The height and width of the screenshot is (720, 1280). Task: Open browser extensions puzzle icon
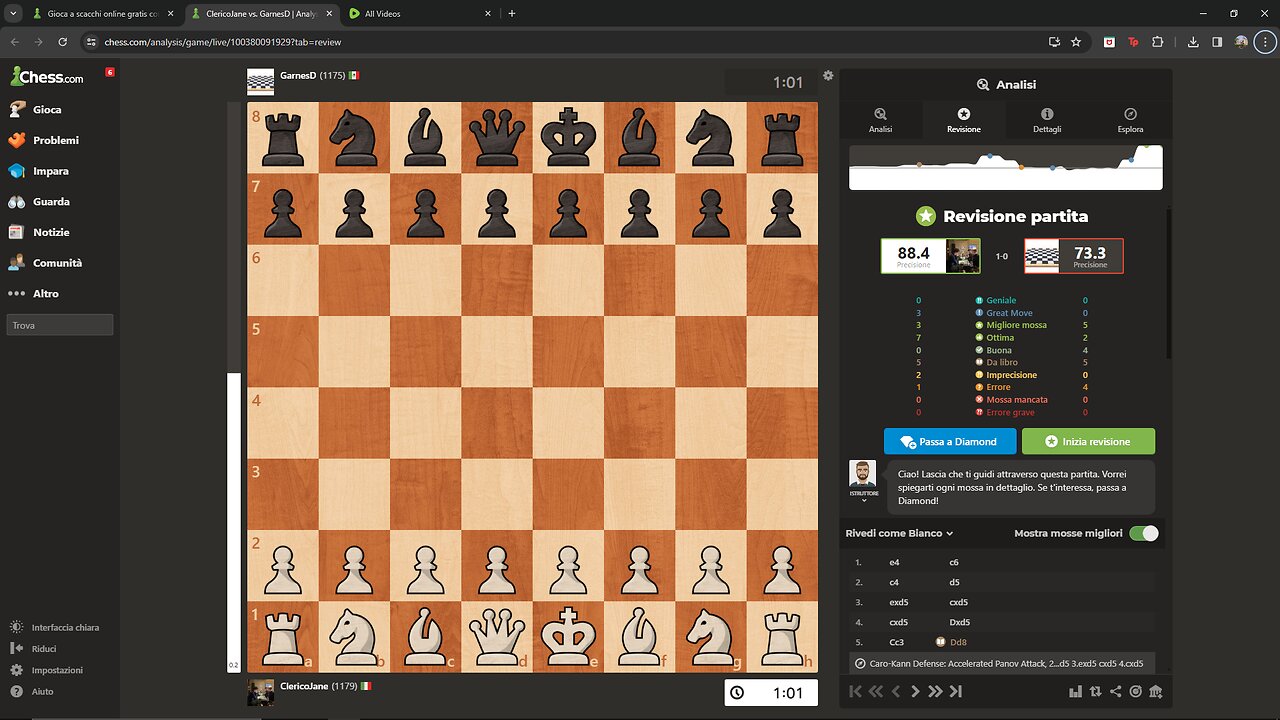pyautogui.click(x=1158, y=42)
